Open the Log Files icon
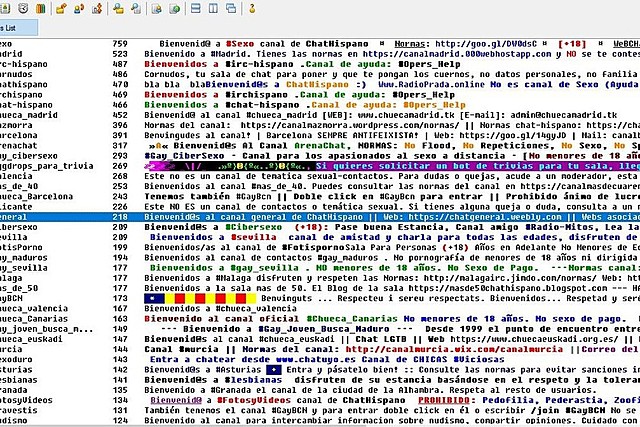Viewport: 640px width, 427px height. click(x=136, y=8)
